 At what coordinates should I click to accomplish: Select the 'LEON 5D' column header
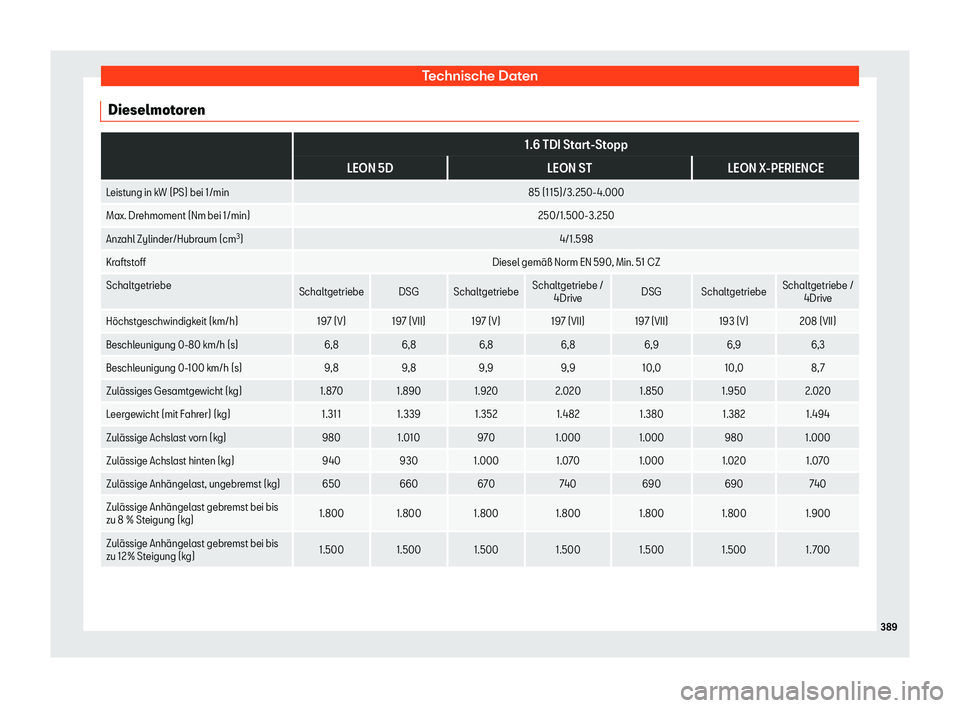(x=370, y=168)
